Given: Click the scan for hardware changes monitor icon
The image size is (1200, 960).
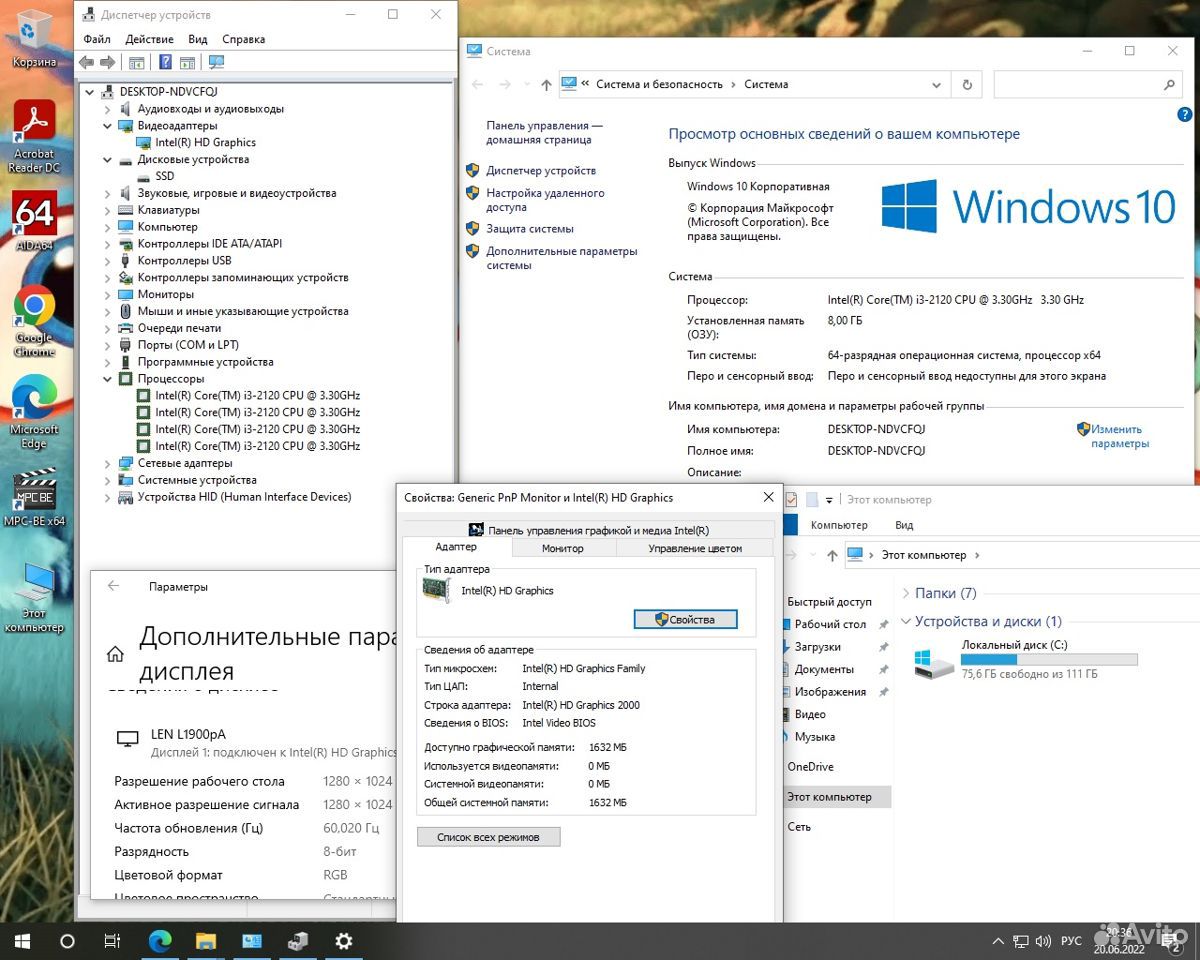Looking at the screenshot, I should click(216, 62).
